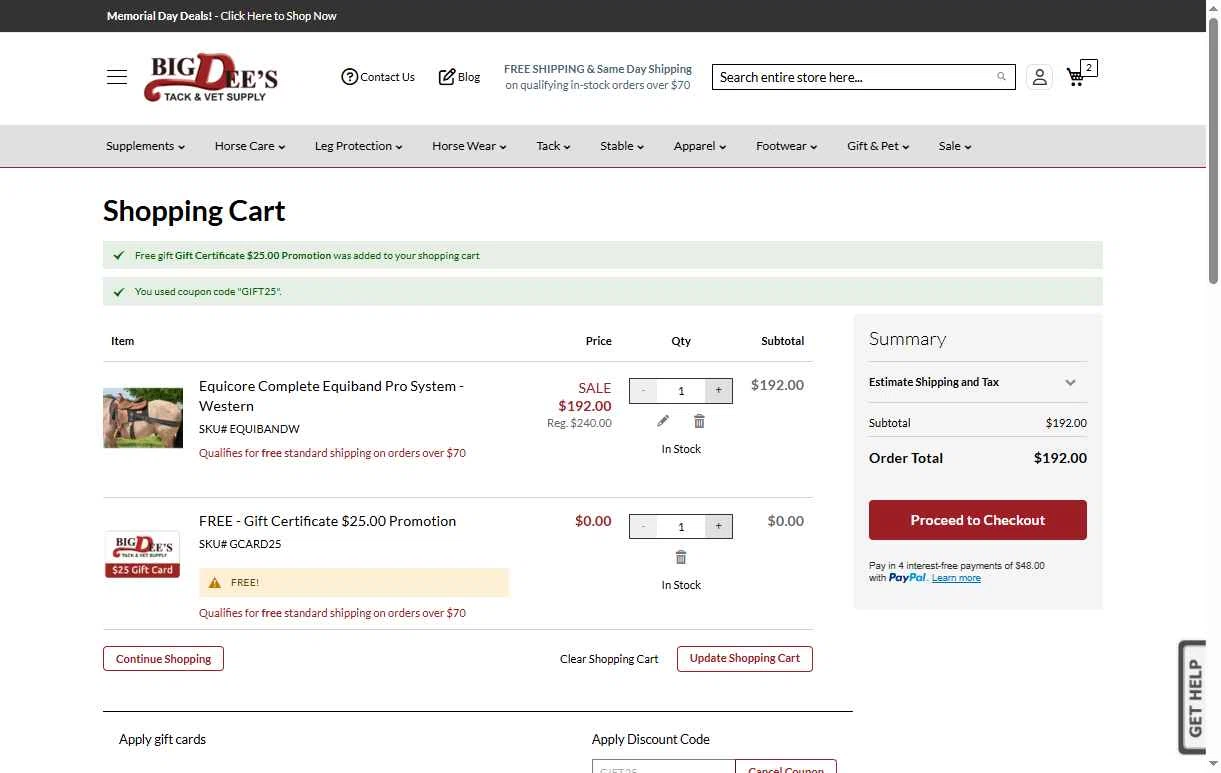Click the FREE Gift Certificate $25.00 Promotion title
1221x773 pixels.
(x=327, y=521)
